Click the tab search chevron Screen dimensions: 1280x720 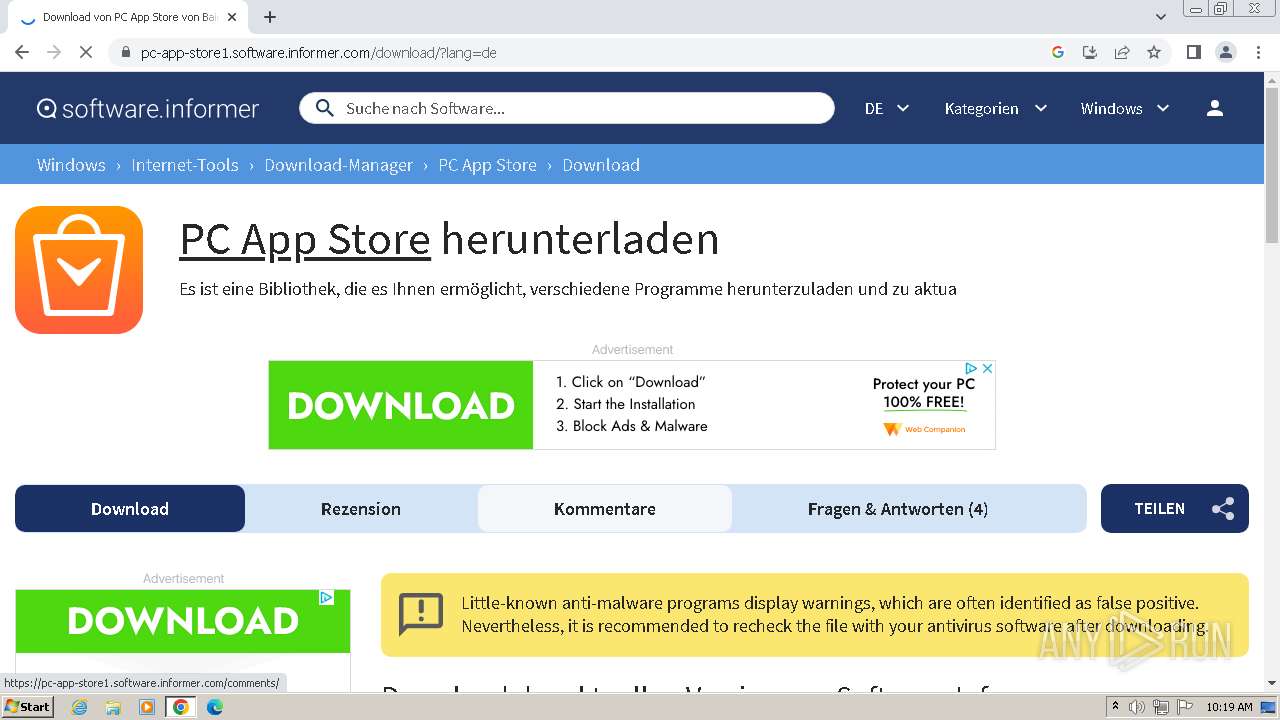[x=1161, y=17]
